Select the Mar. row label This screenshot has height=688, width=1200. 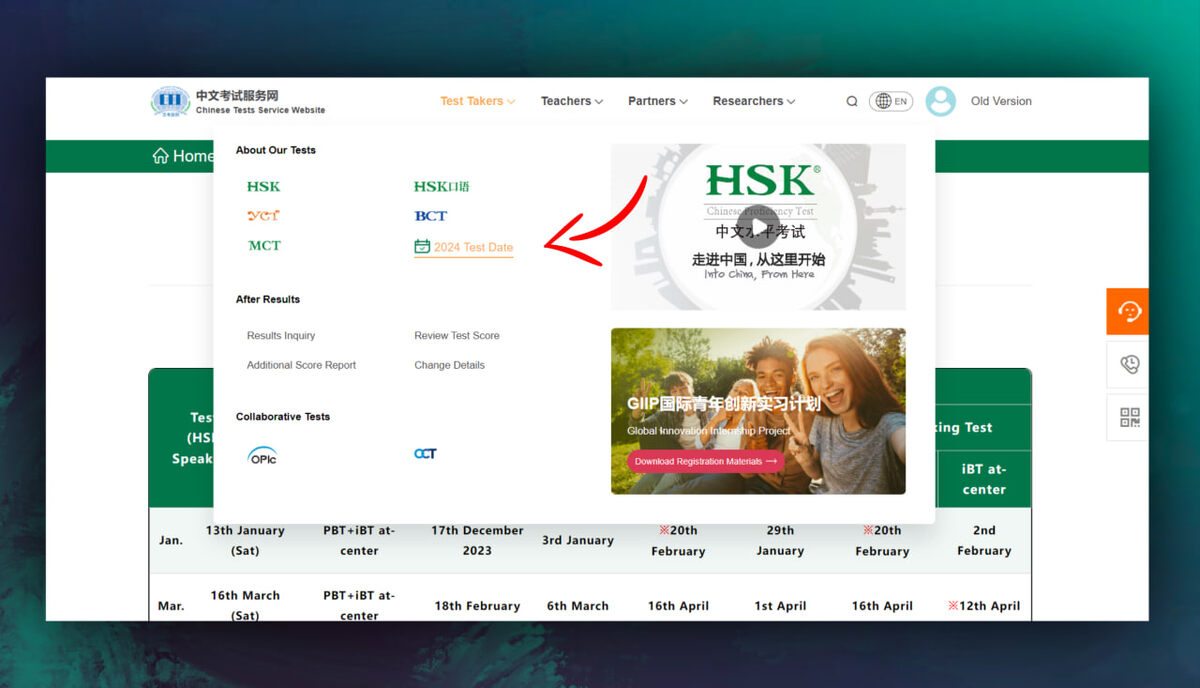pyautogui.click(x=171, y=606)
